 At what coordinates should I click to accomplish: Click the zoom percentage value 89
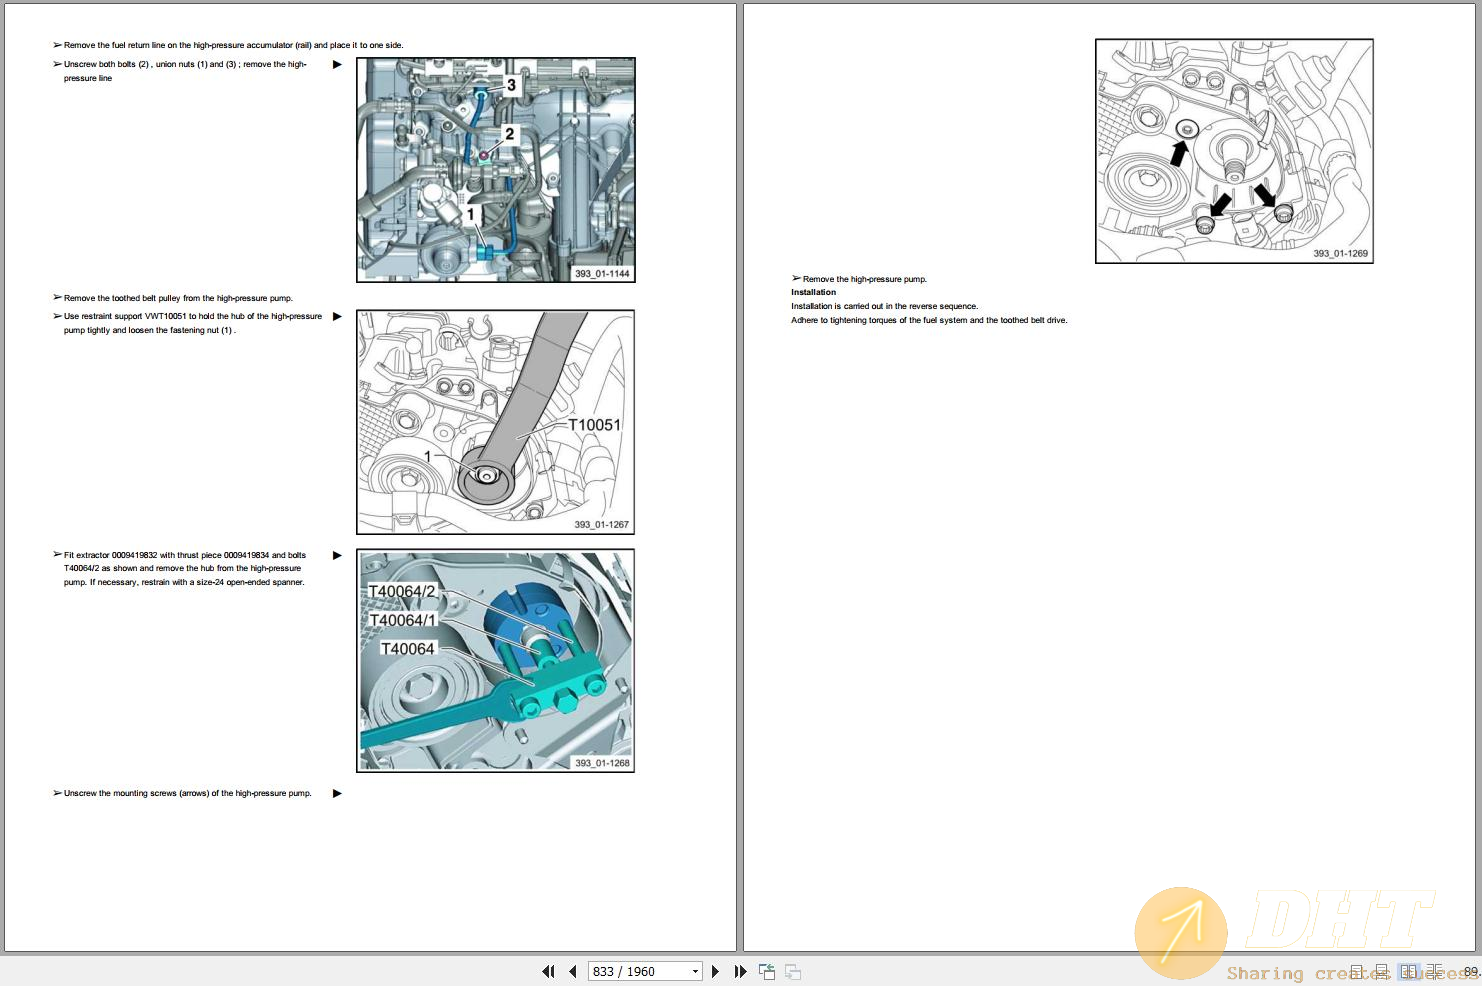tap(1471, 972)
